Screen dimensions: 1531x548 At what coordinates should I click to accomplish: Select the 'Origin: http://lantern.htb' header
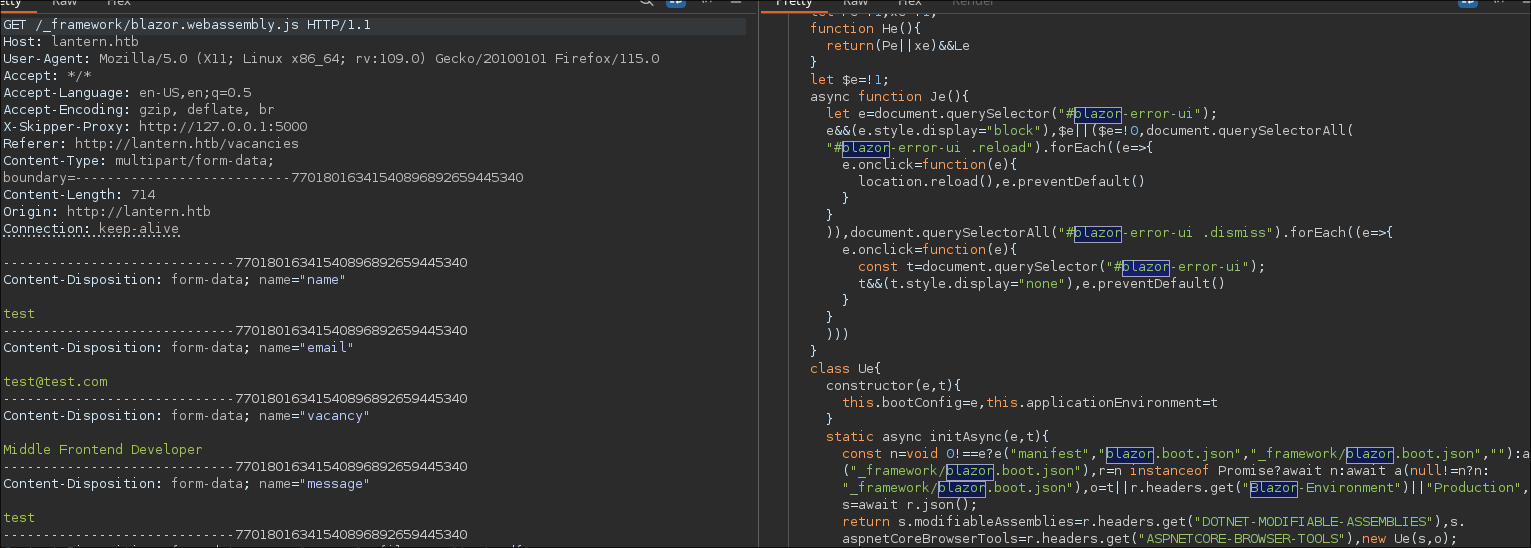107,212
